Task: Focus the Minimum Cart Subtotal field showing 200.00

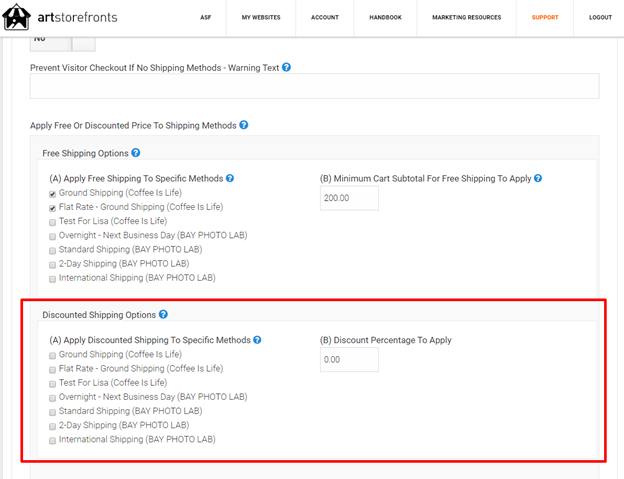Action: 349,199
